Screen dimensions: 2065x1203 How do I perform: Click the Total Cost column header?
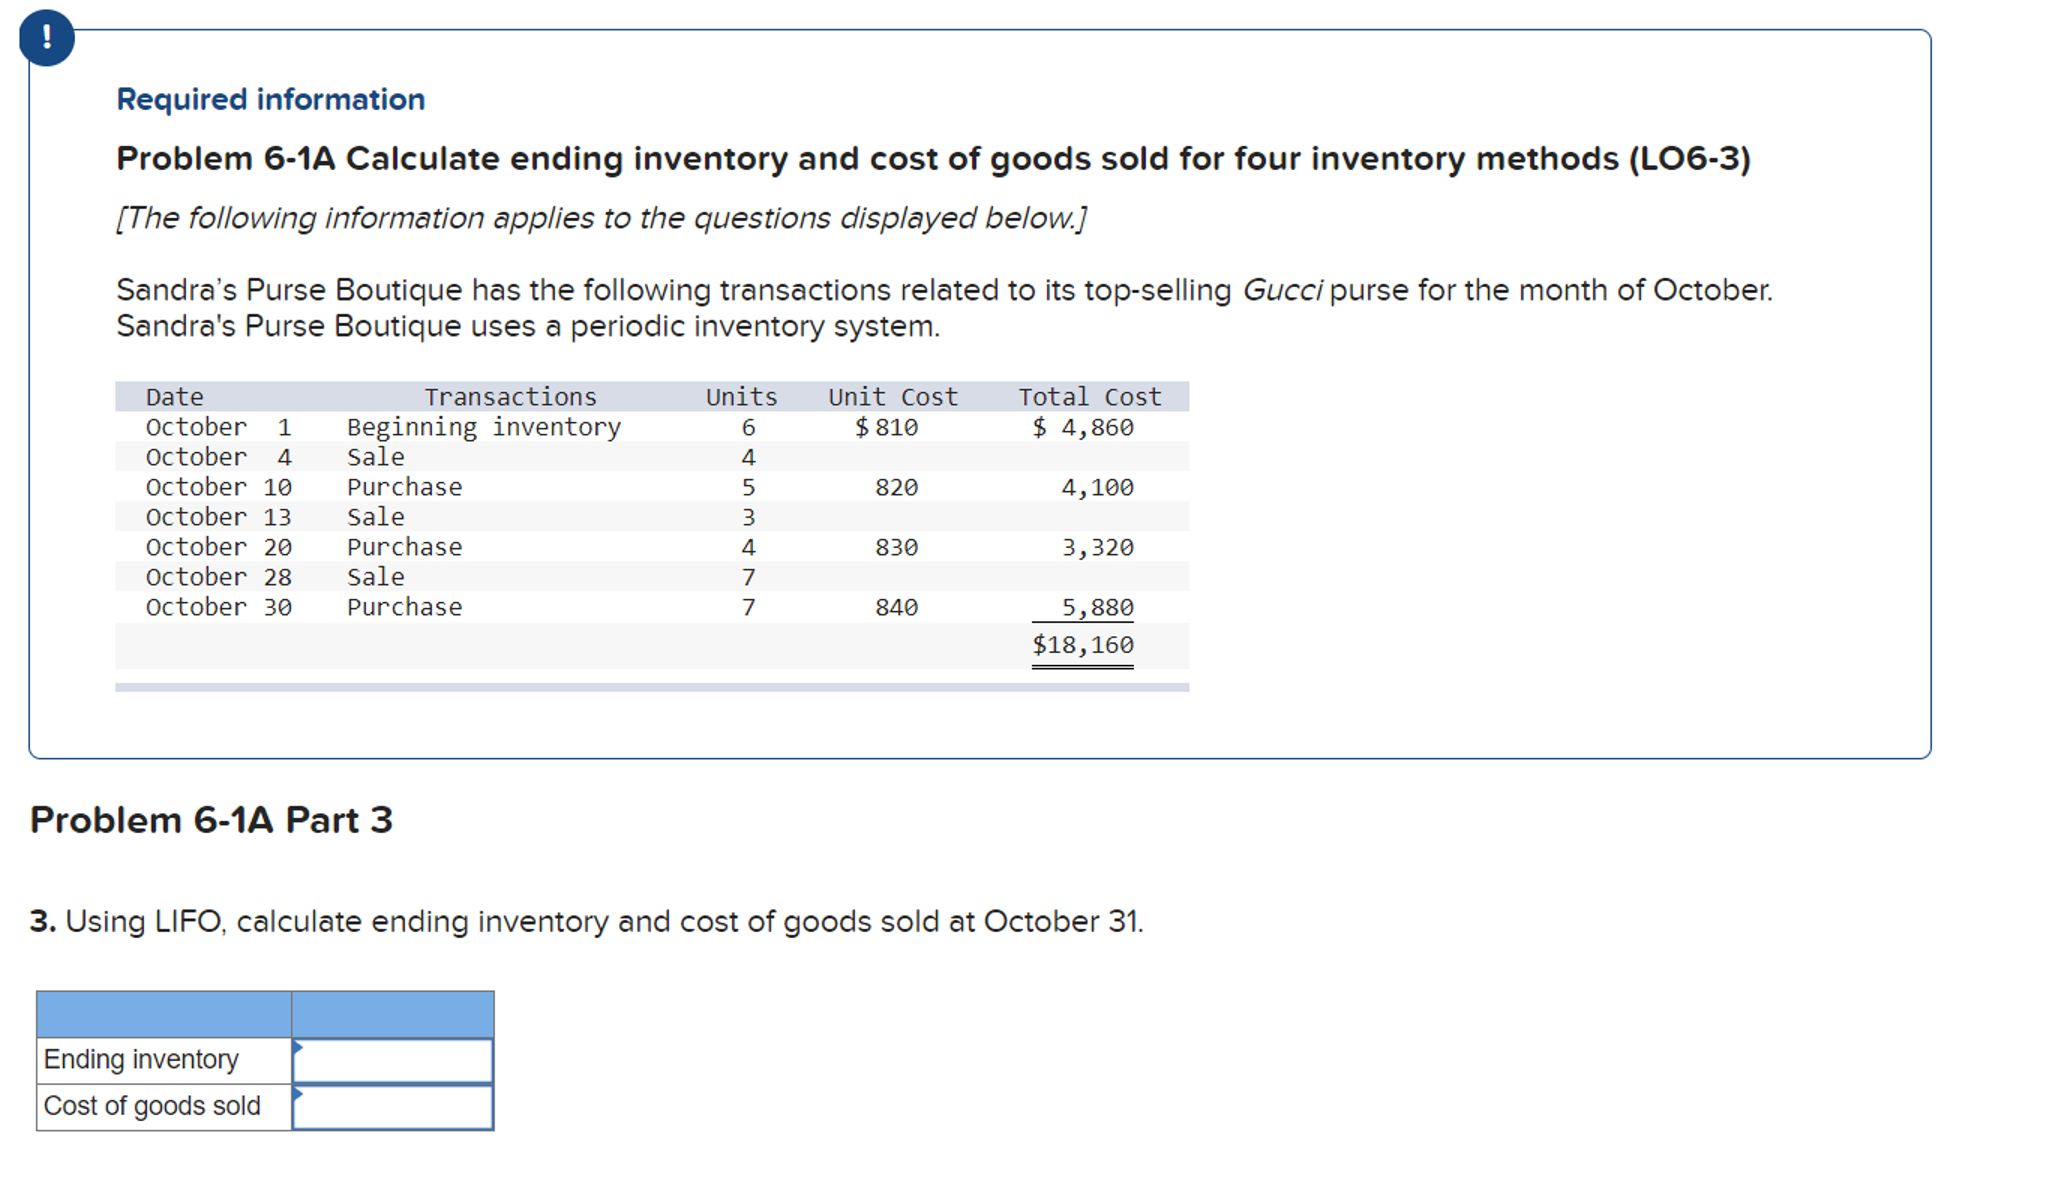(1089, 397)
